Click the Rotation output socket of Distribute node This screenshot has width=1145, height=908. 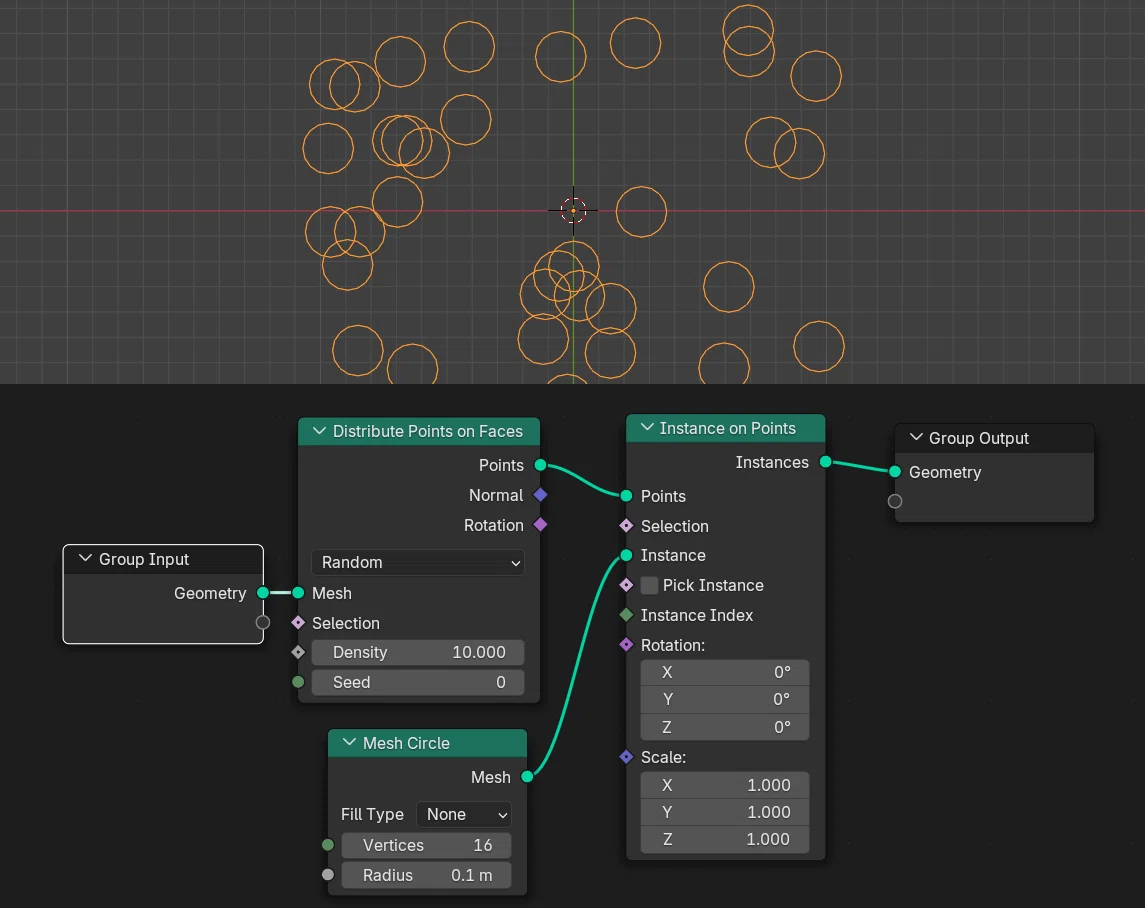click(x=540, y=524)
